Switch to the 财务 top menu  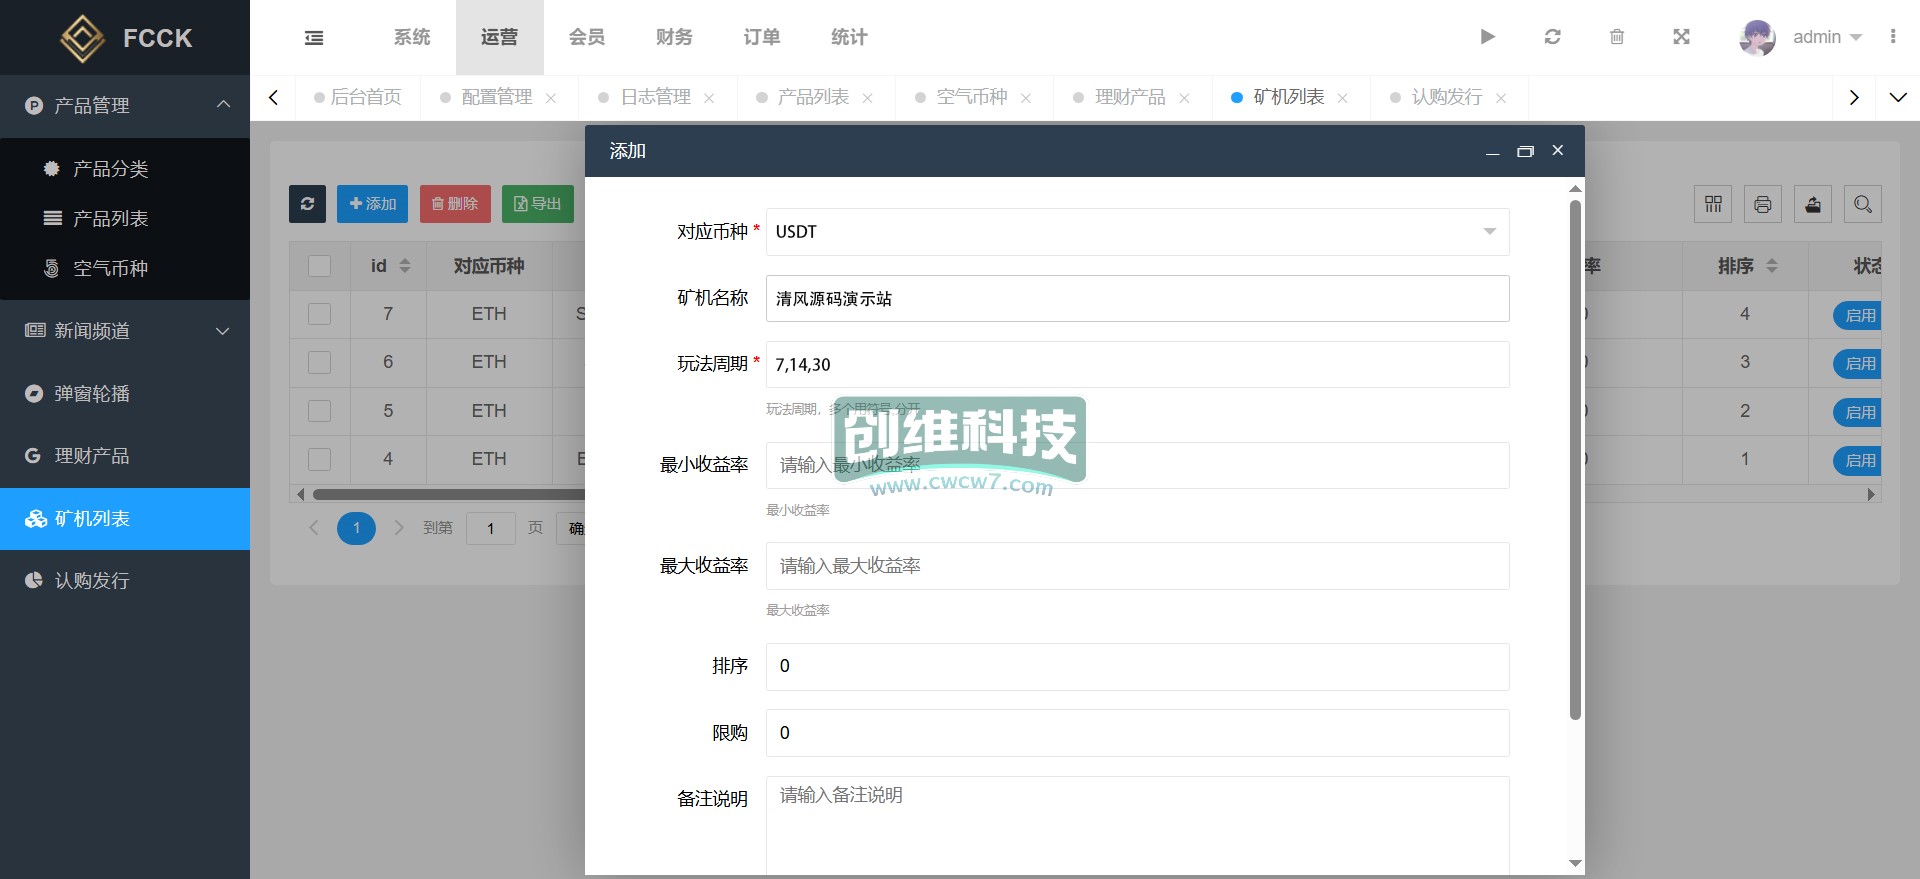[x=674, y=37]
